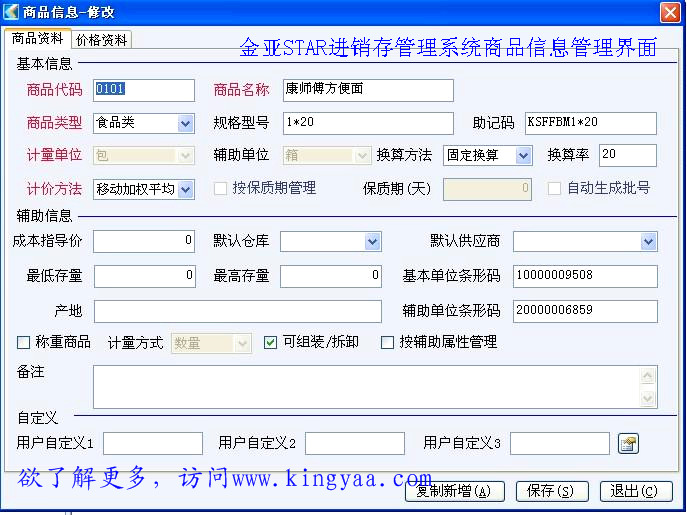
Task: Click the 保存(S) button
Action: [x=551, y=491]
